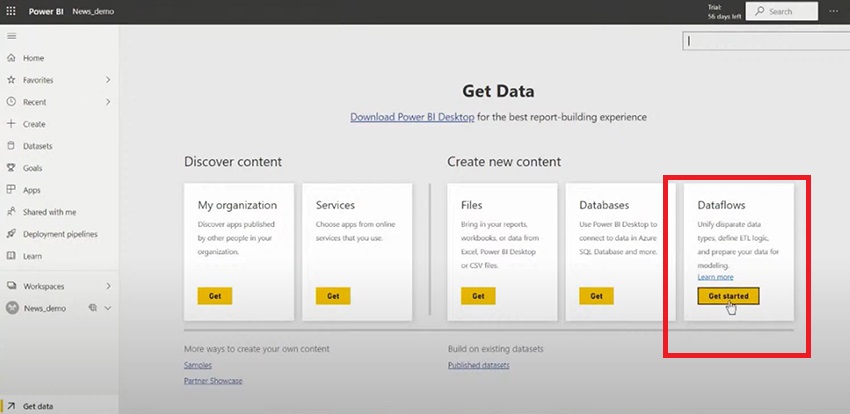The width and height of the screenshot is (850, 414).
Task: Expand the Favorites flyout chevron
Action: click(108, 80)
